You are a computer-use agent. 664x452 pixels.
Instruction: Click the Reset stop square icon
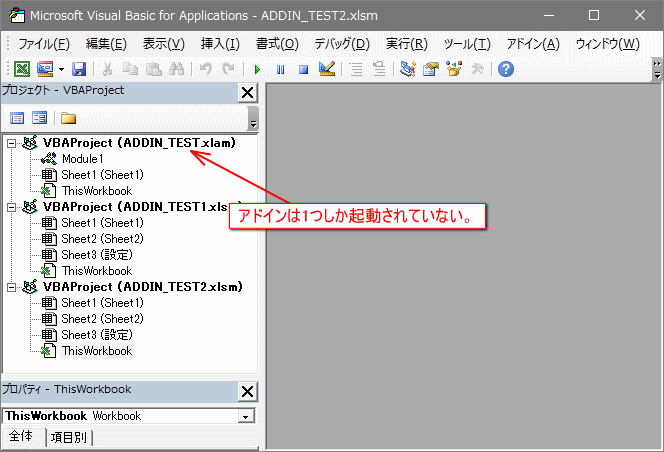pyautogui.click(x=303, y=69)
